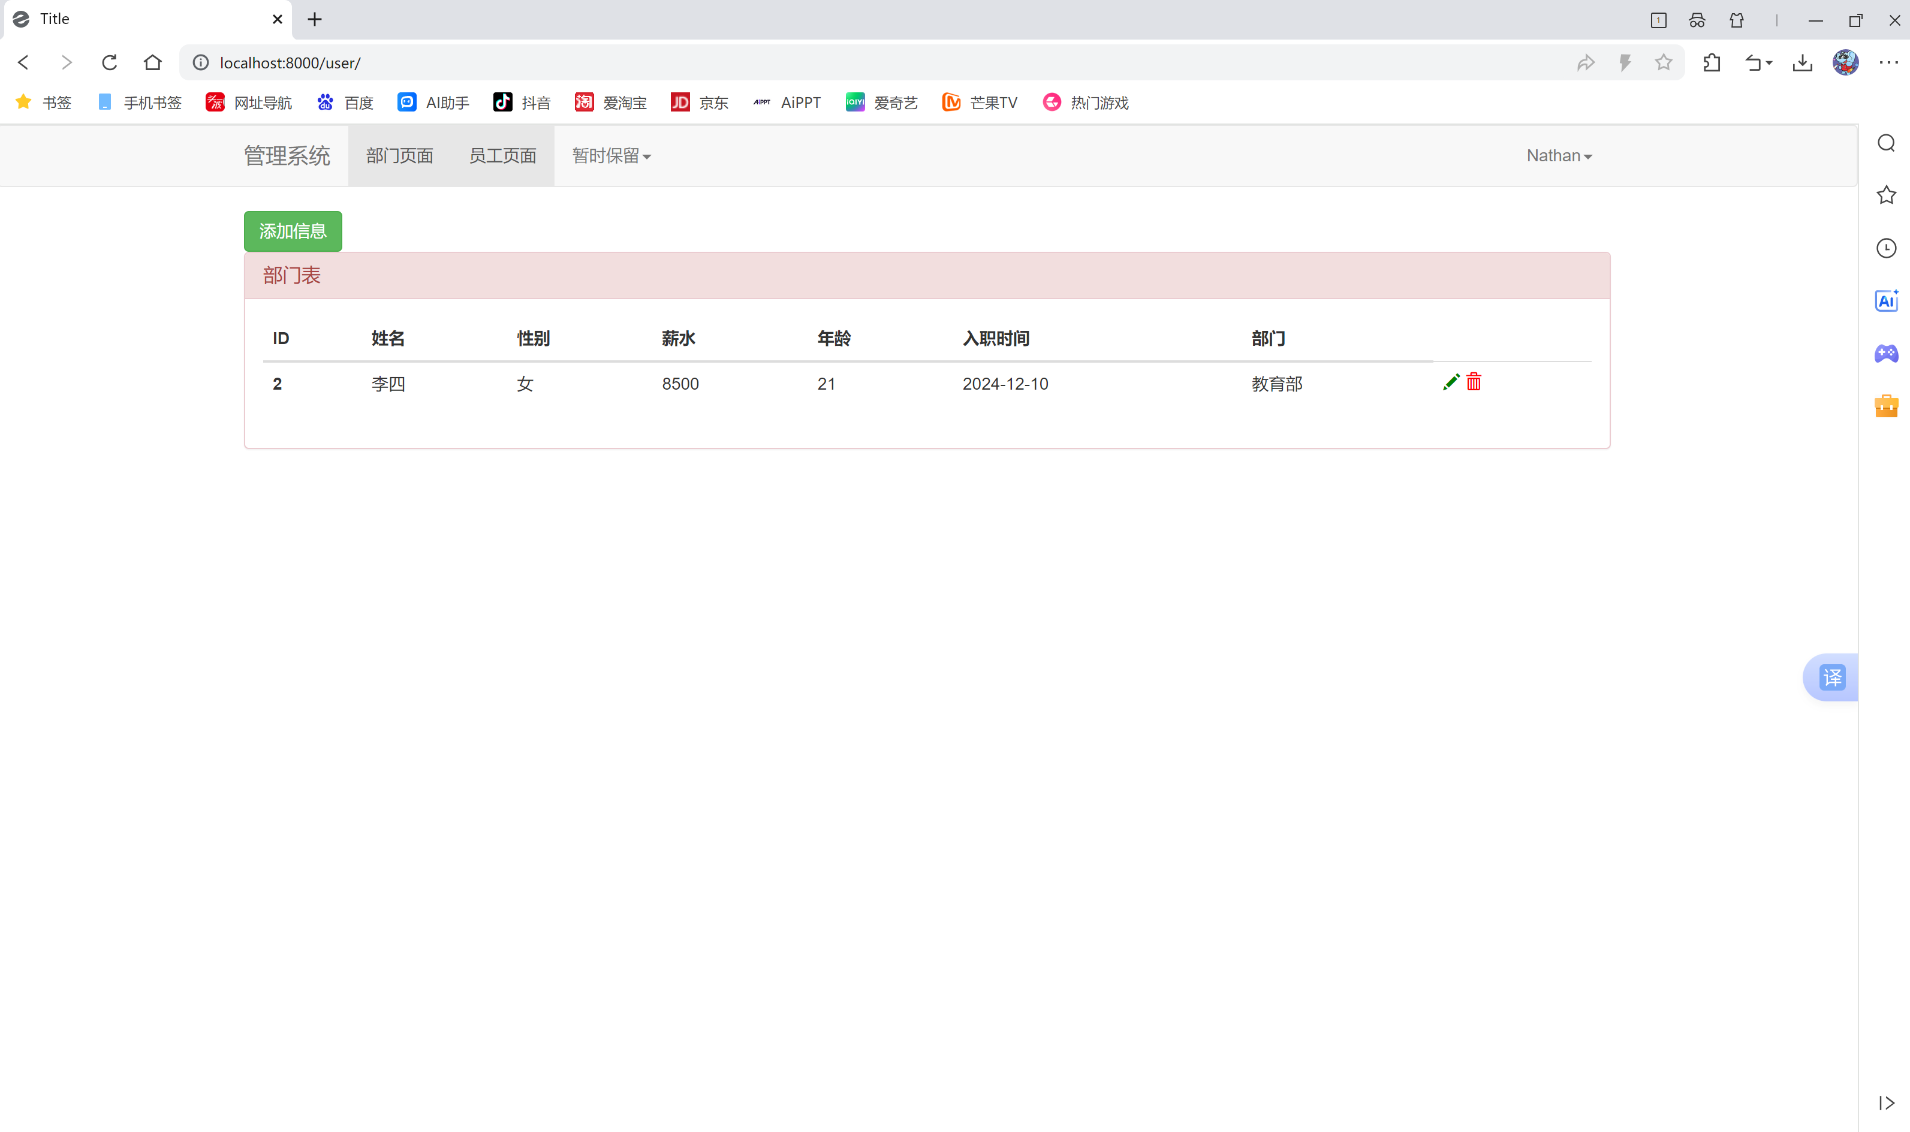Open the 书签 bookmarks folder
The image size is (1910, 1132).
click(44, 102)
